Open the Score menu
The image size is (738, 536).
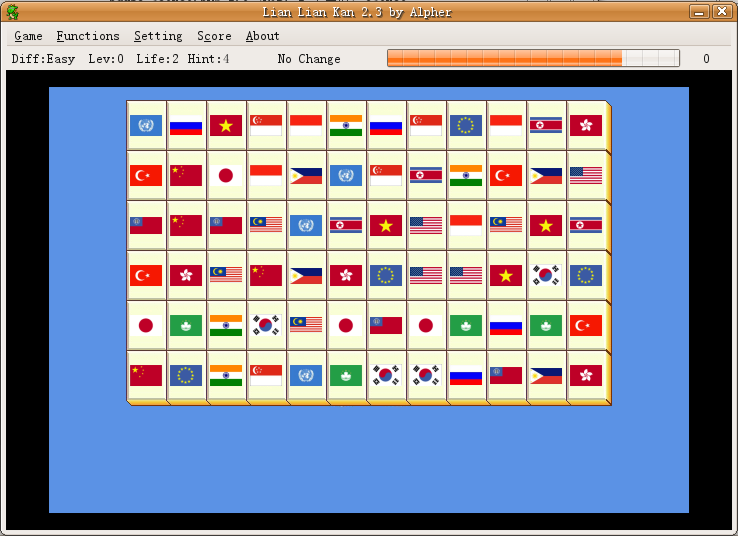[x=214, y=36]
